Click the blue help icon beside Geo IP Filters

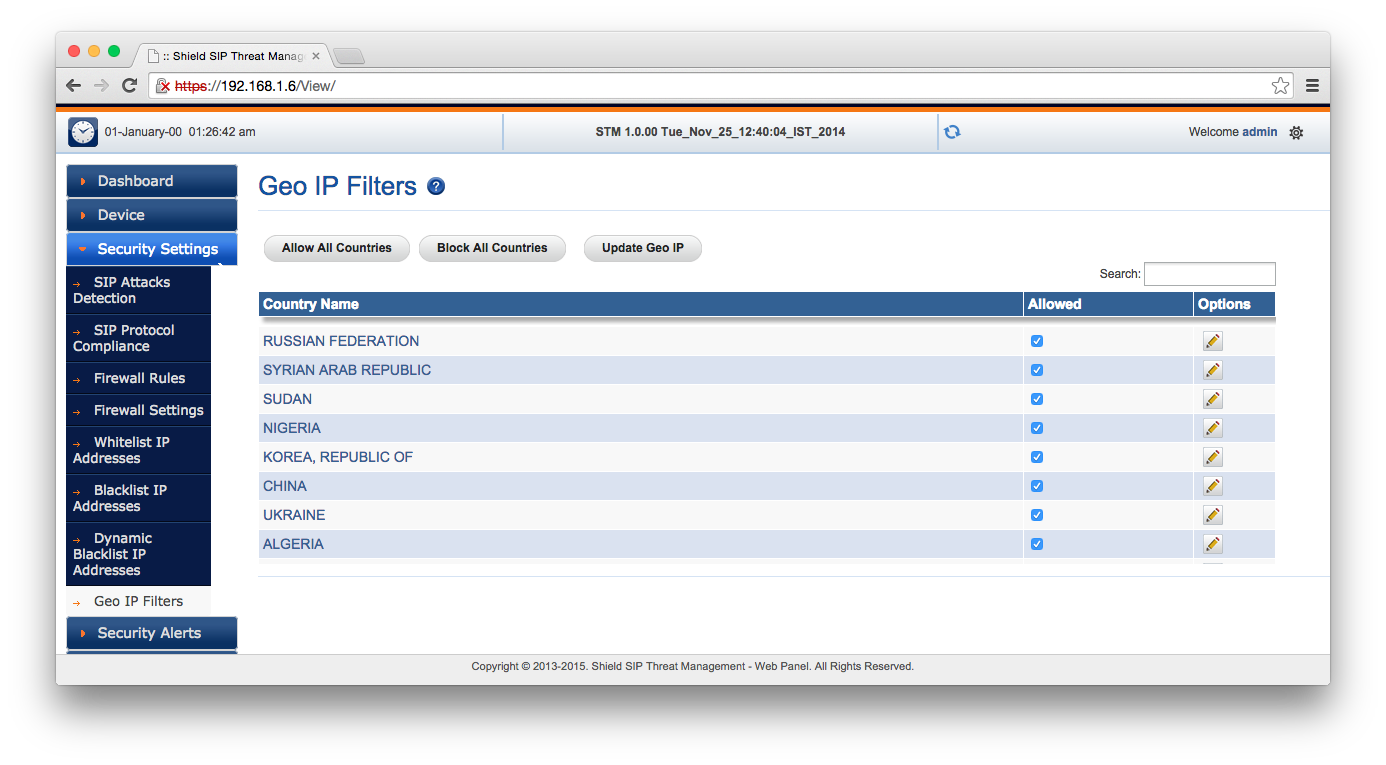pyautogui.click(x=436, y=186)
